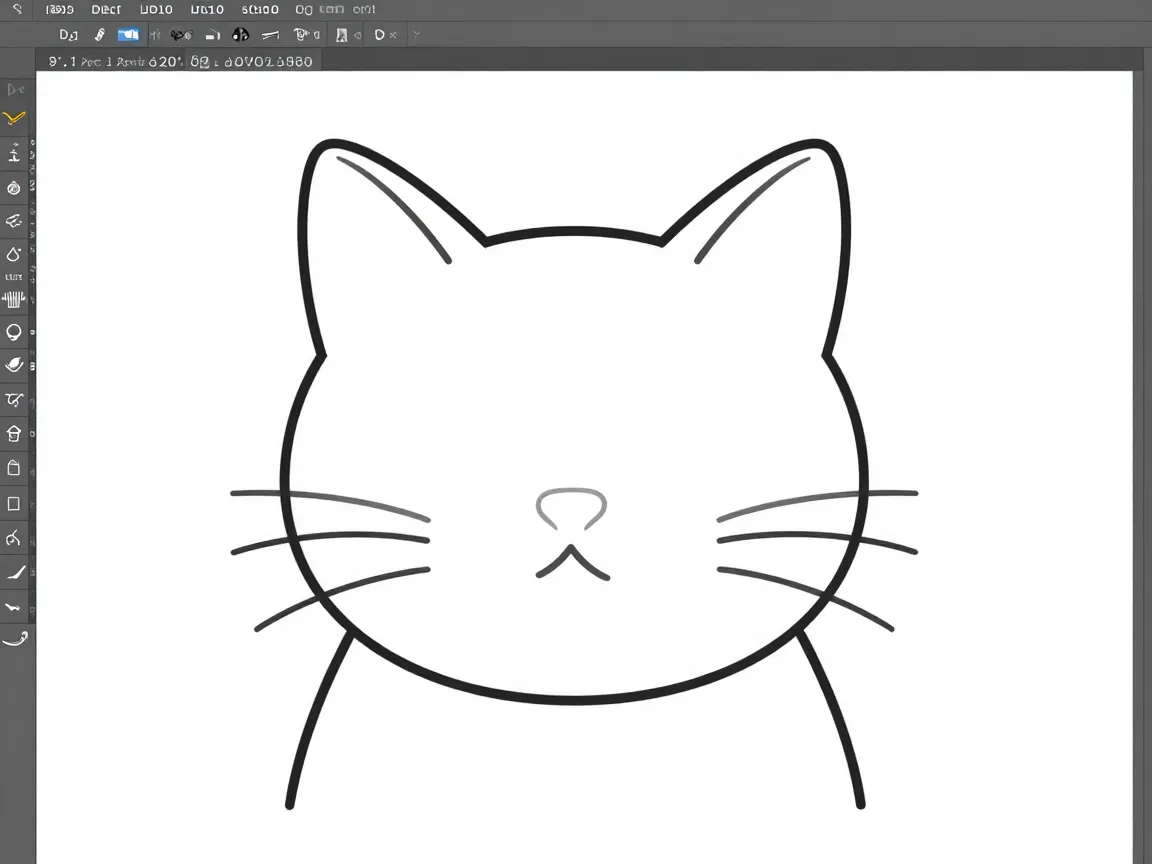
Task: Click the swirl icon in options bar
Action: click(181, 35)
